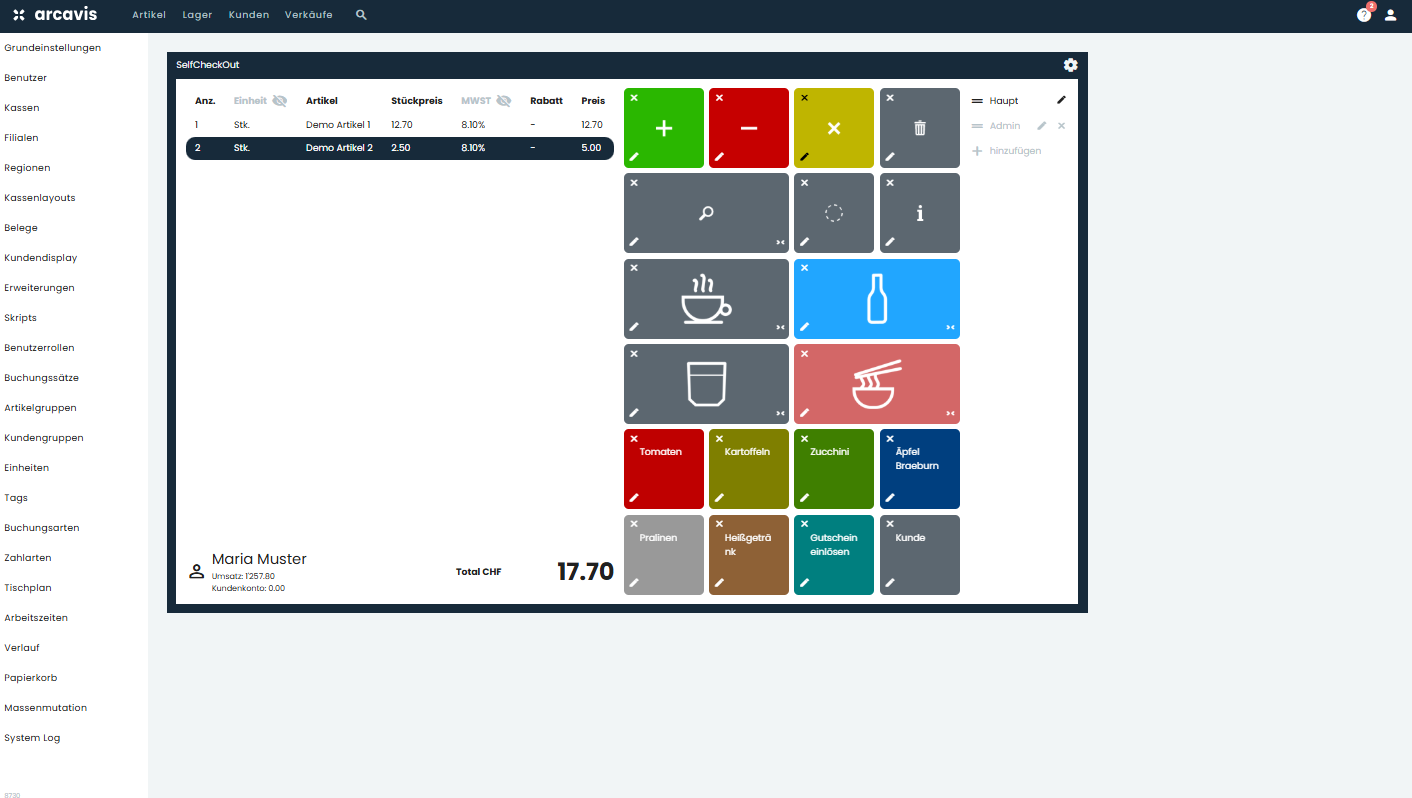The image size is (1412, 798).
Task: Click the blue bottle drinks tile
Action: 876,298
